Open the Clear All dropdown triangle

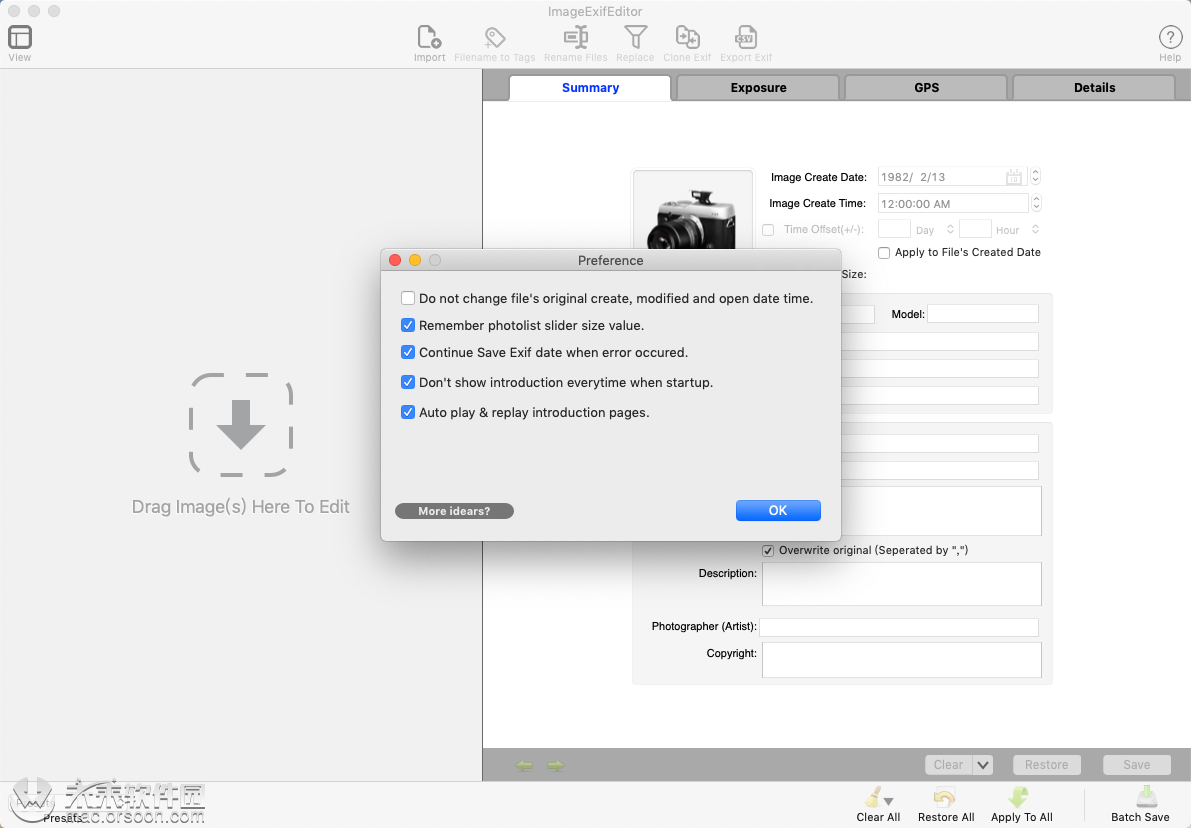coord(889,801)
